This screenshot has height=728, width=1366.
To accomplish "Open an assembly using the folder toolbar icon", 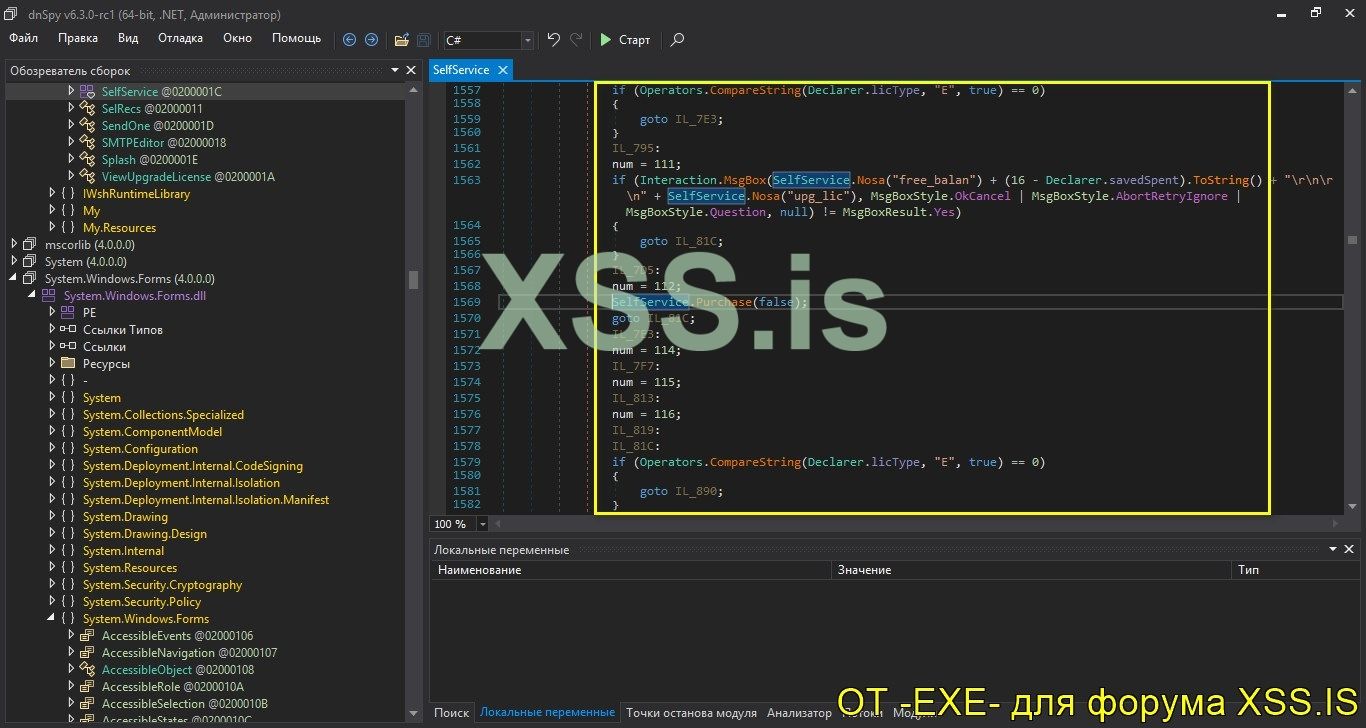I will pyautogui.click(x=401, y=40).
